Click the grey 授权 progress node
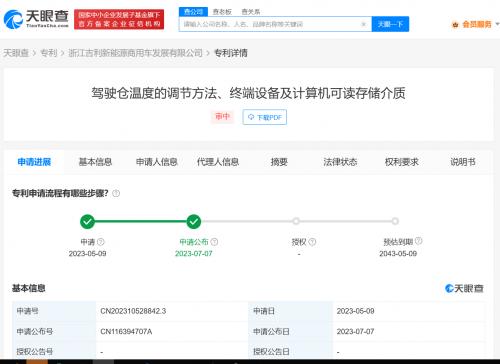The image size is (500, 364). (x=296, y=221)
